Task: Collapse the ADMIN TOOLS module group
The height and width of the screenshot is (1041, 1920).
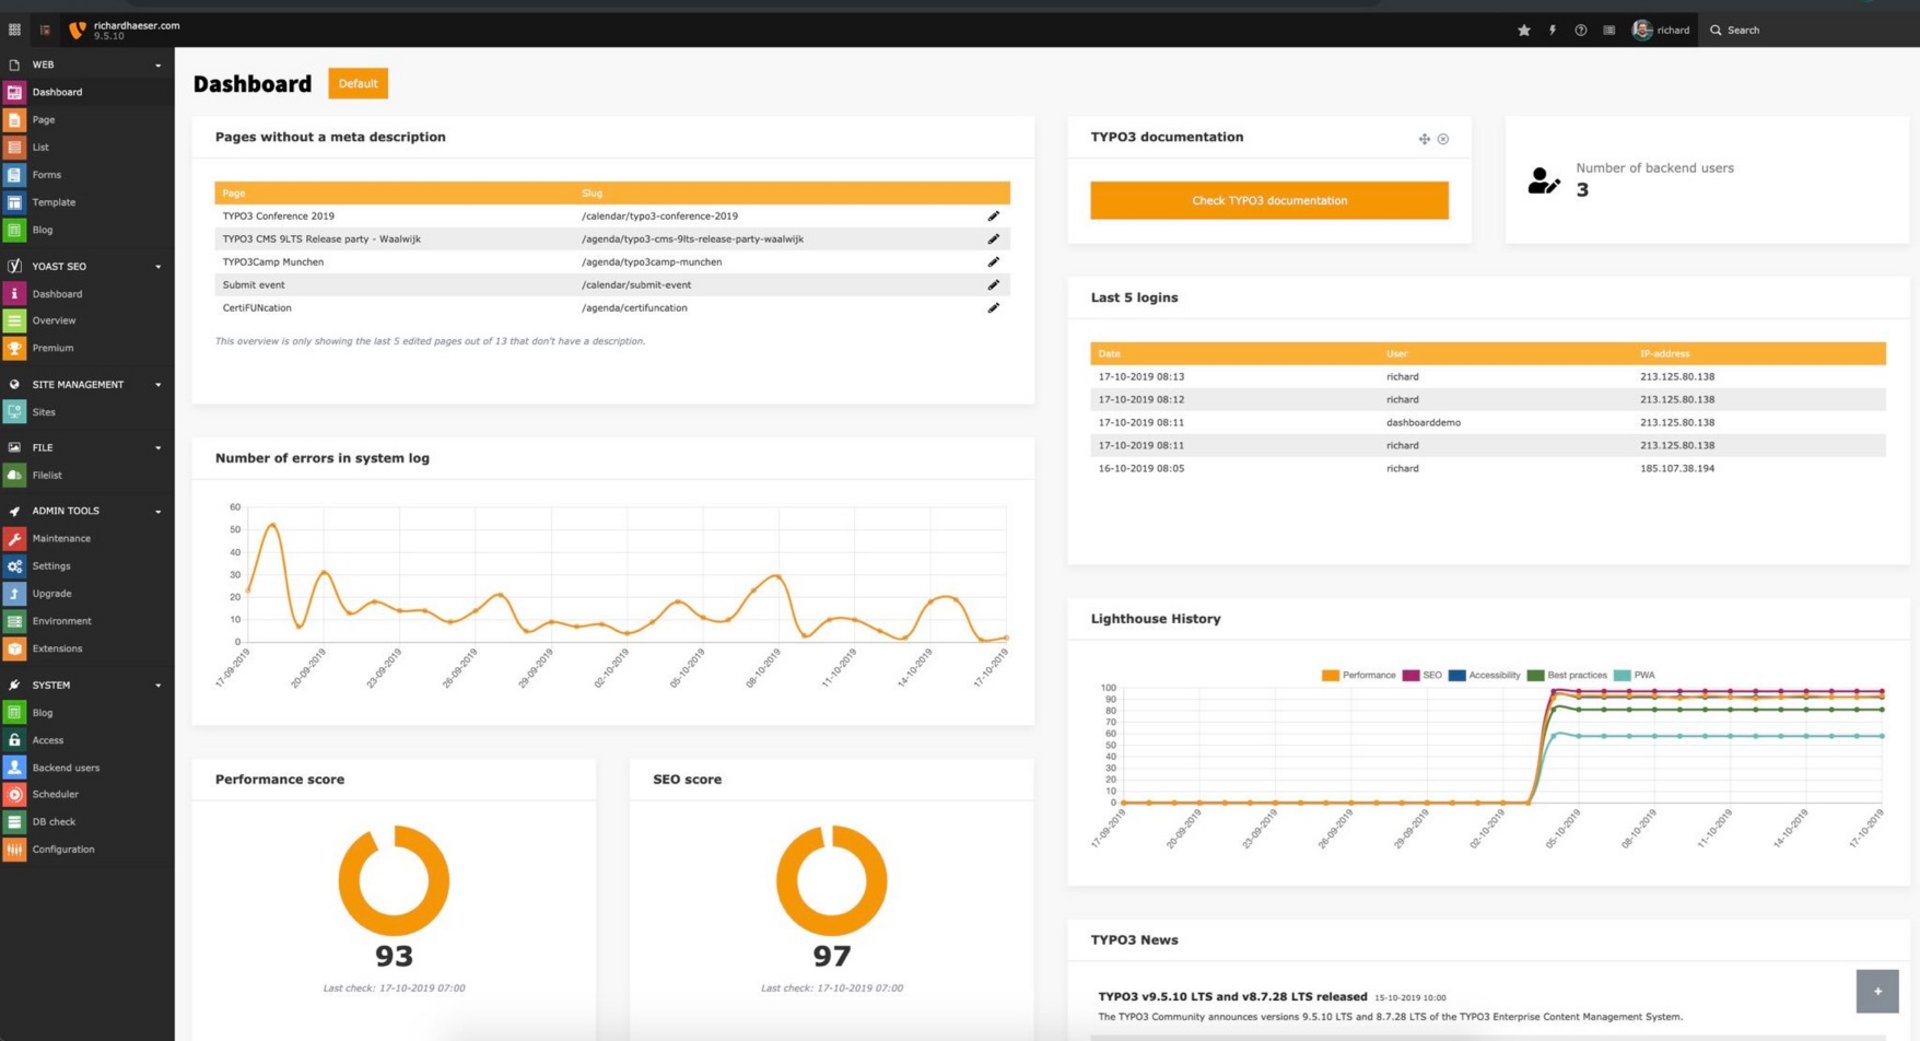Action: click(87, 511)
